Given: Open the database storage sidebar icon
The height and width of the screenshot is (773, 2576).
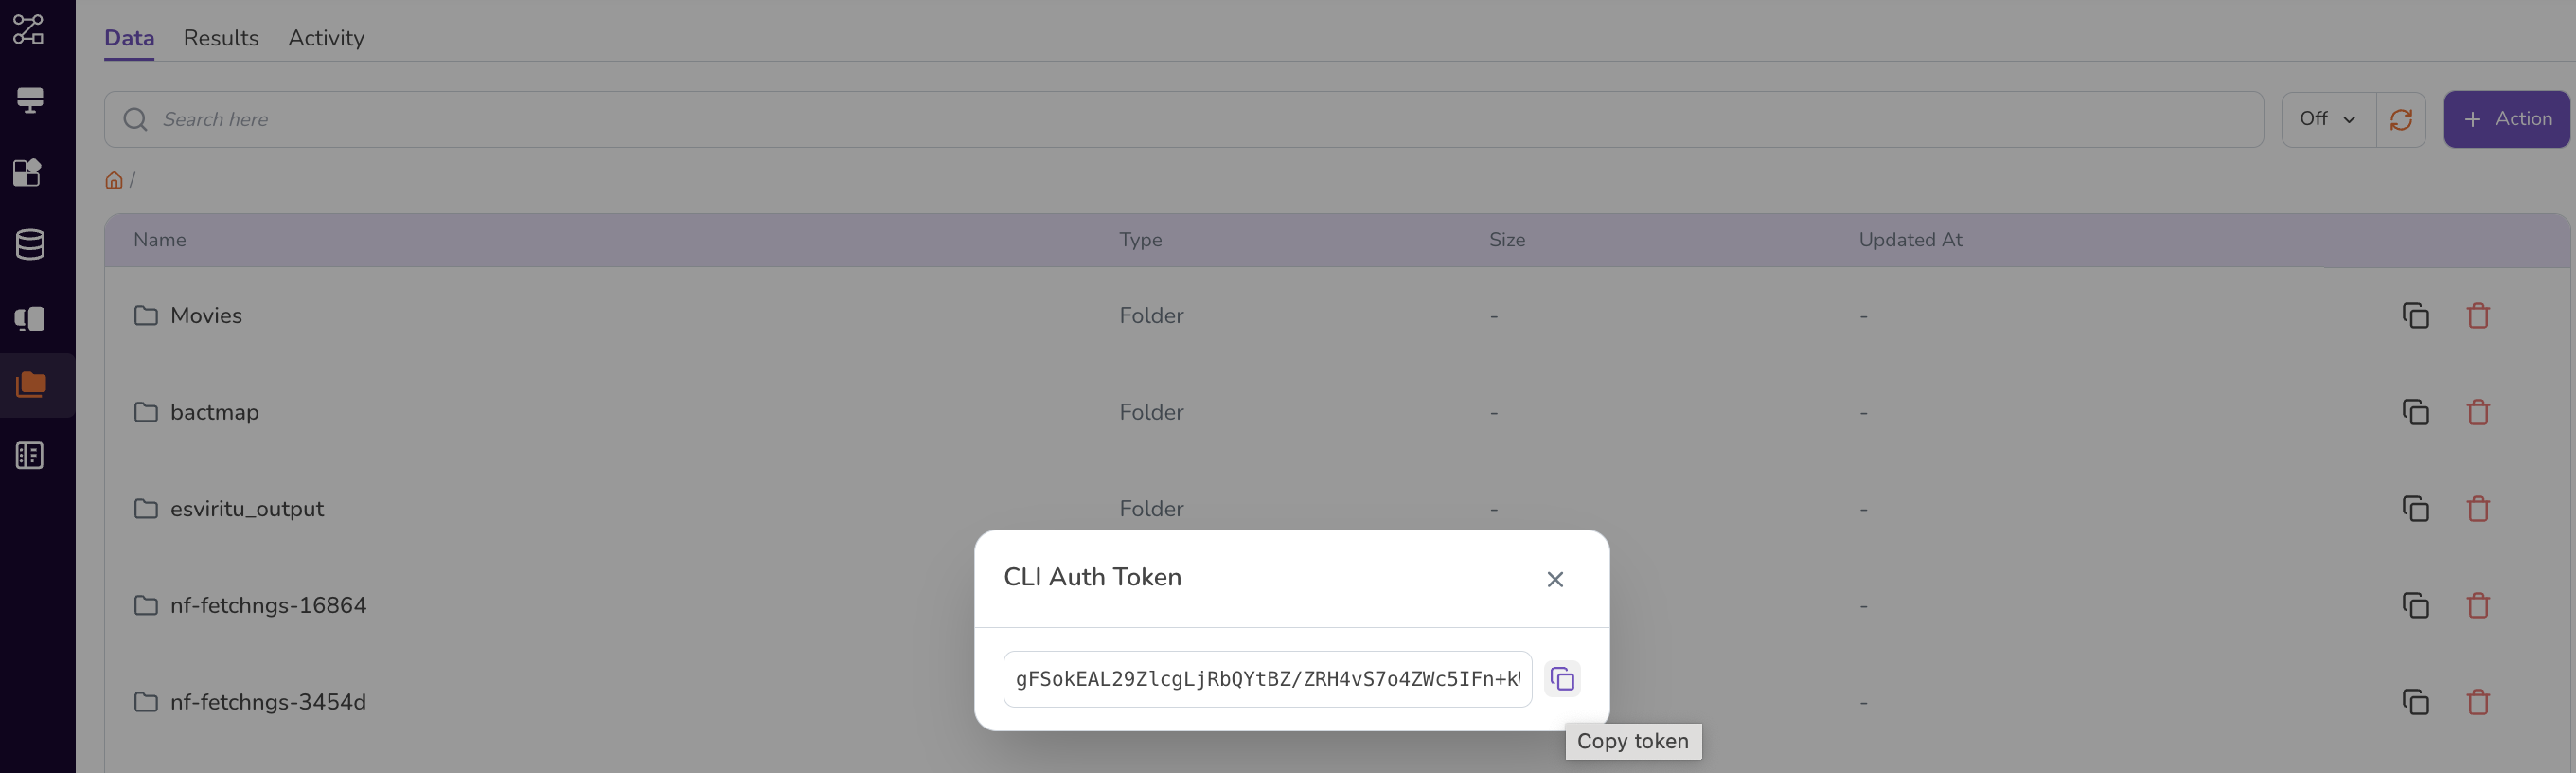Looking at the screenshot, I should (30, 244).
